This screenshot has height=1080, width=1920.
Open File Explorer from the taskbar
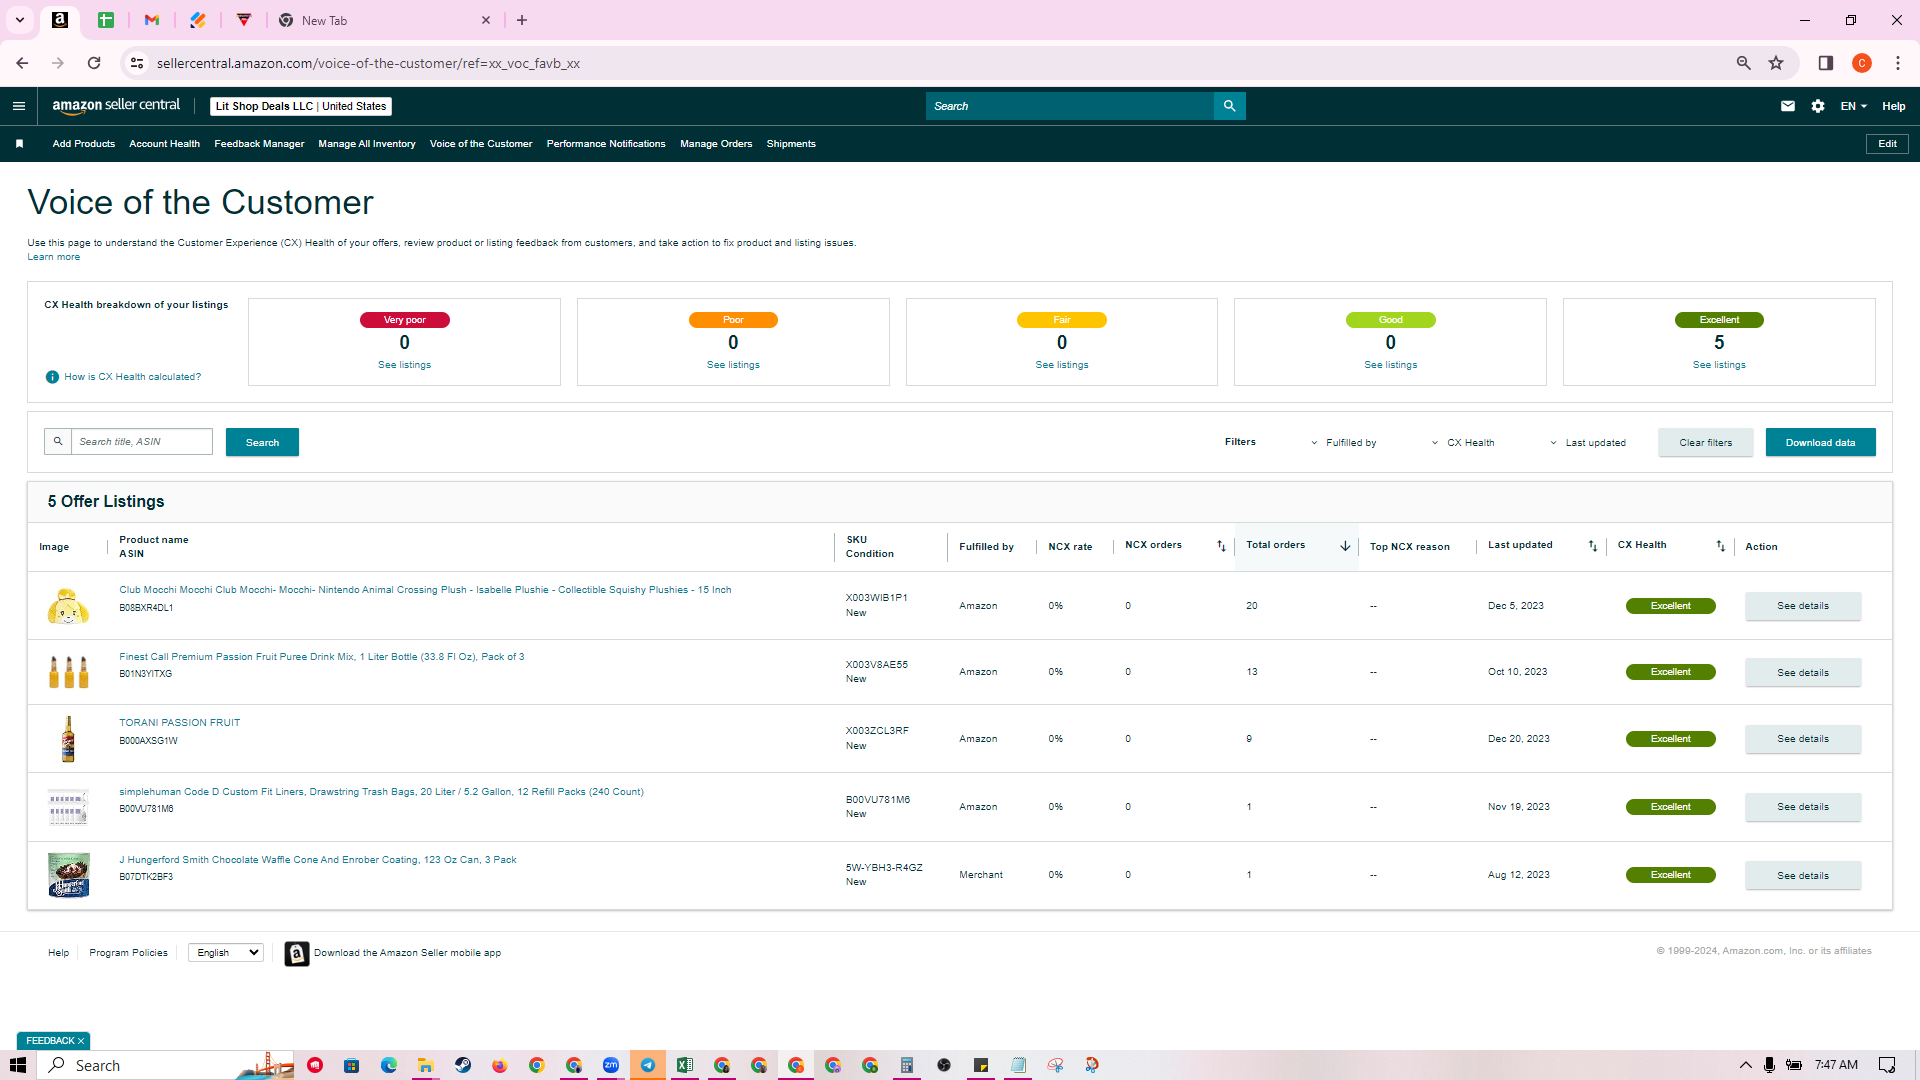pos(425,1065)
